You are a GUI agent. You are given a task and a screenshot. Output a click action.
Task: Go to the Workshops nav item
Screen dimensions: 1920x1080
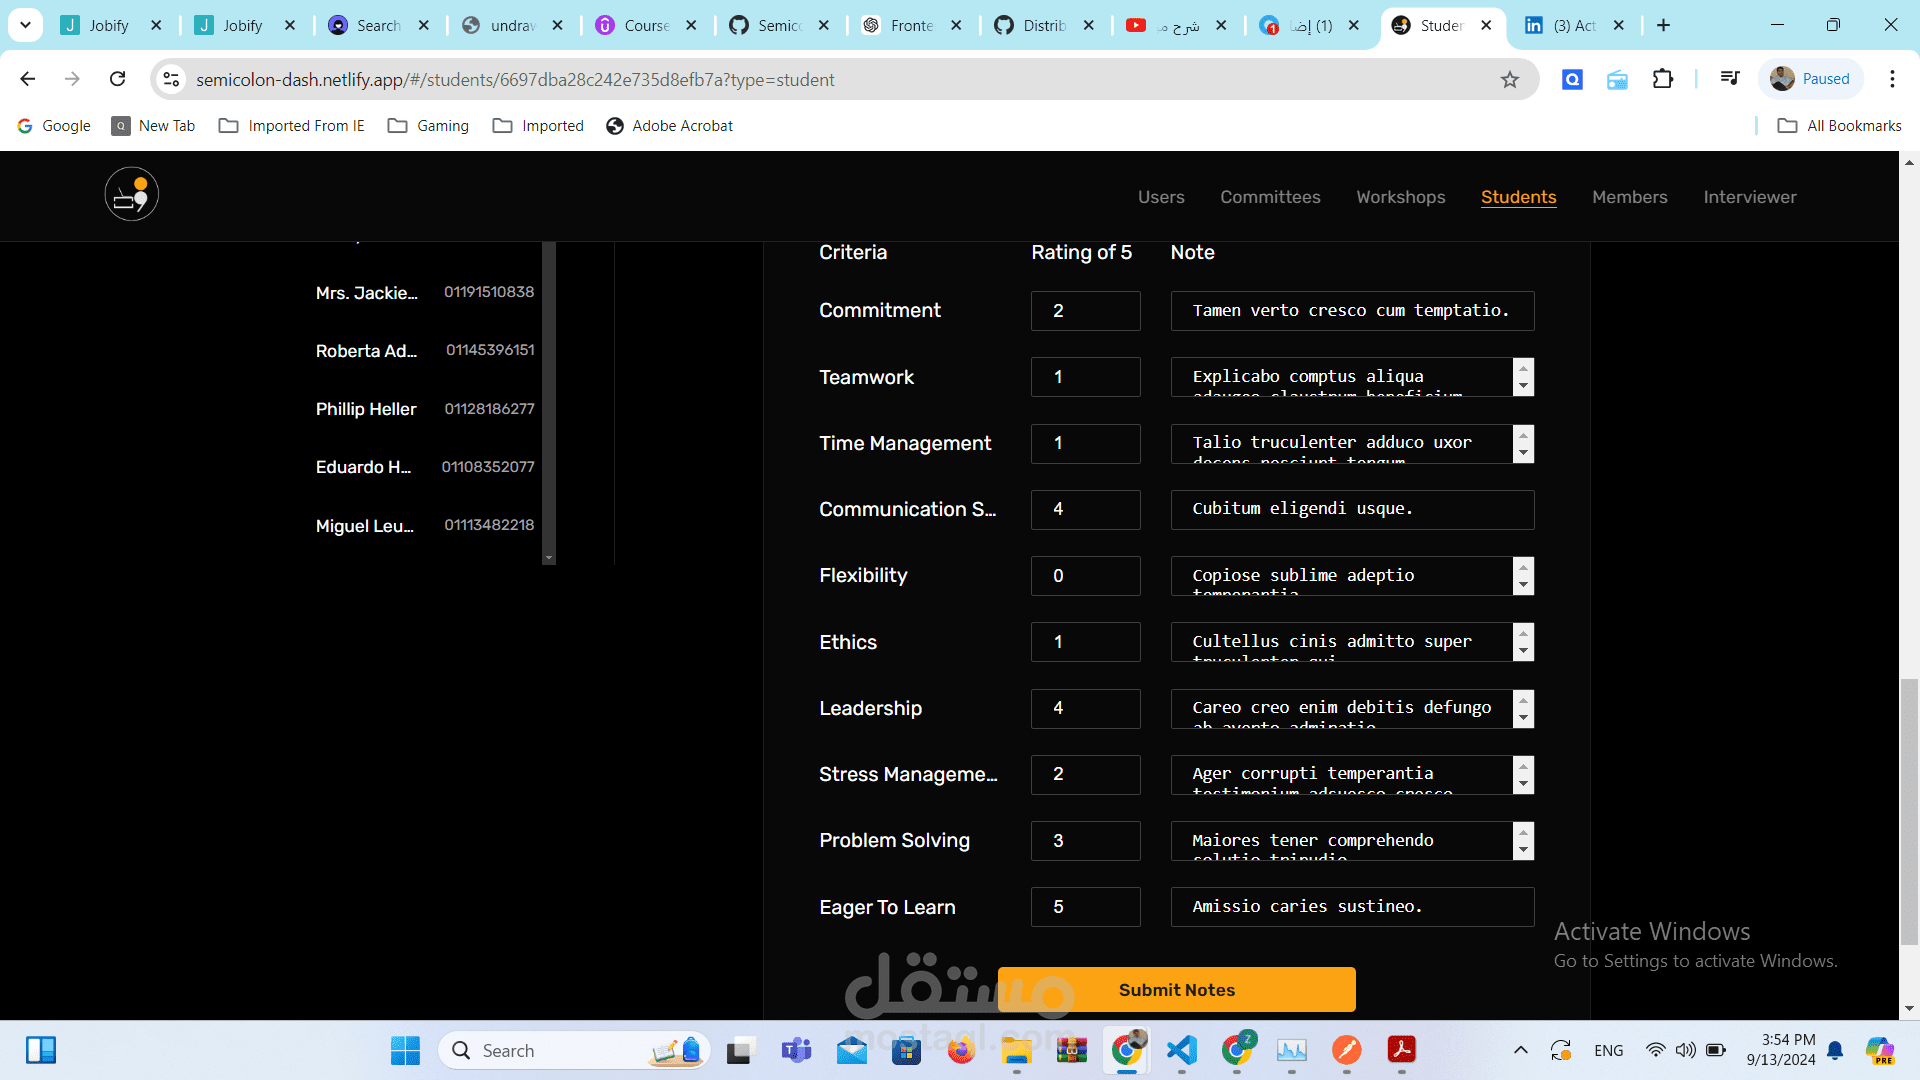click(x=1400, y=197)
